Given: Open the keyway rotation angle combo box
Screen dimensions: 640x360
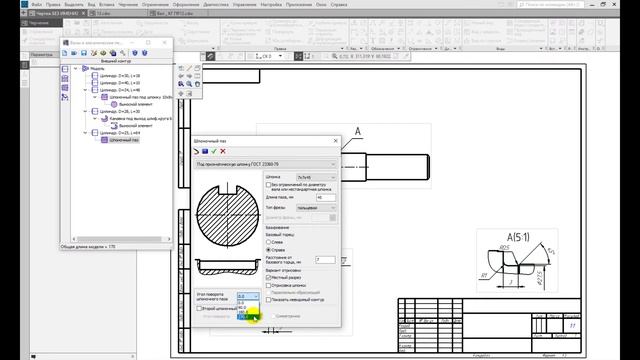Looking at the screenshot, I should click(248, 296).
